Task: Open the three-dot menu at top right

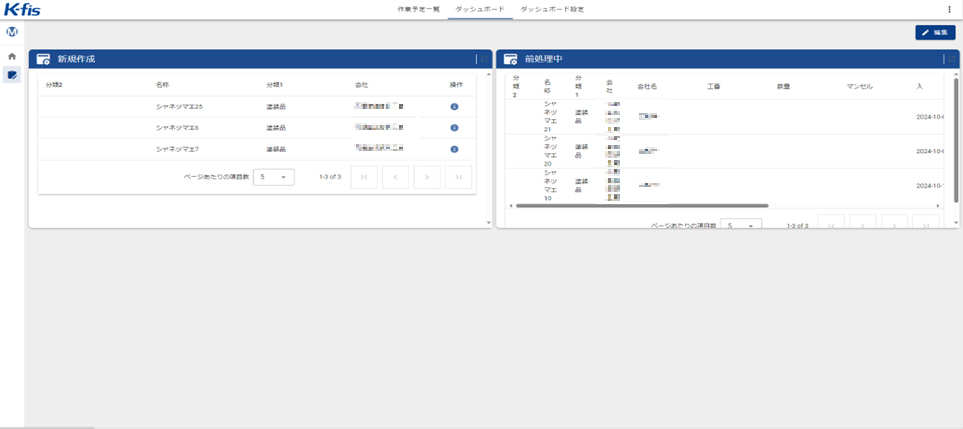Action: point(949,9)
